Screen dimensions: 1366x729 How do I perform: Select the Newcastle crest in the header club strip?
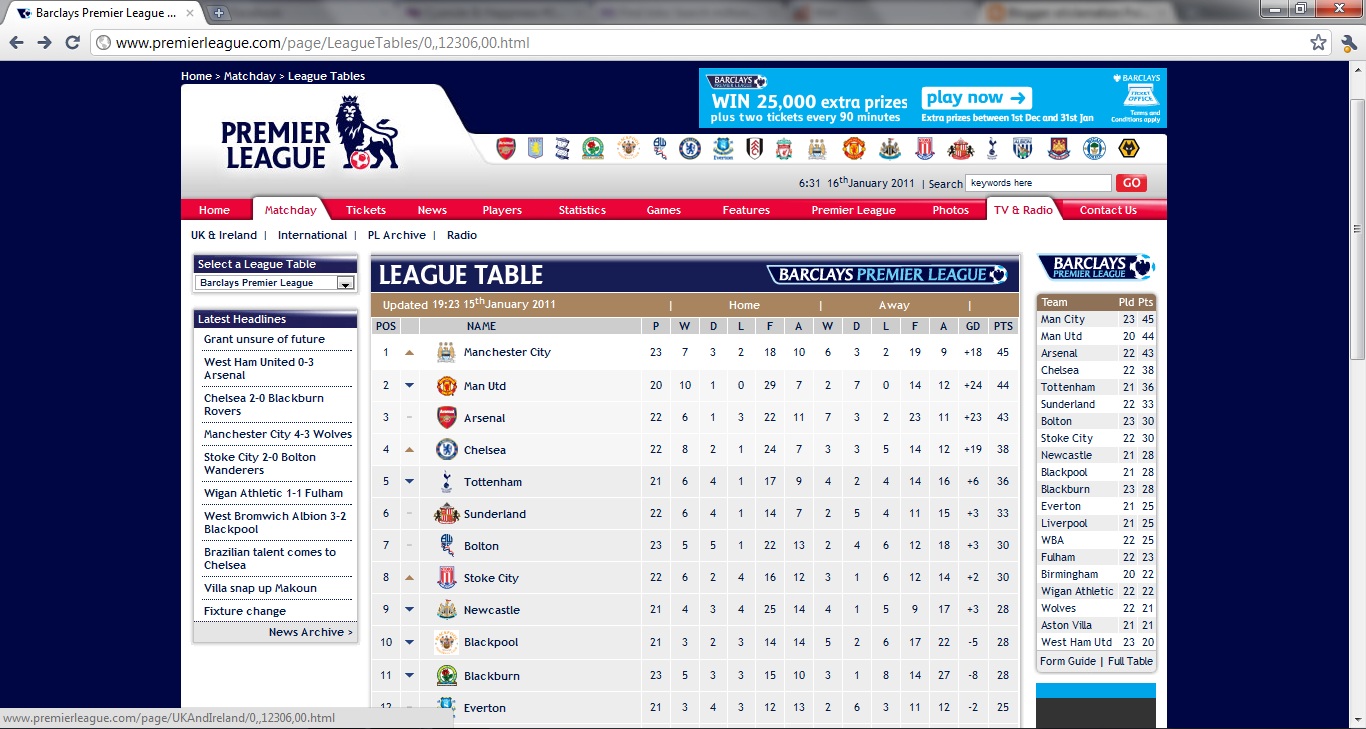pos(889,149)
